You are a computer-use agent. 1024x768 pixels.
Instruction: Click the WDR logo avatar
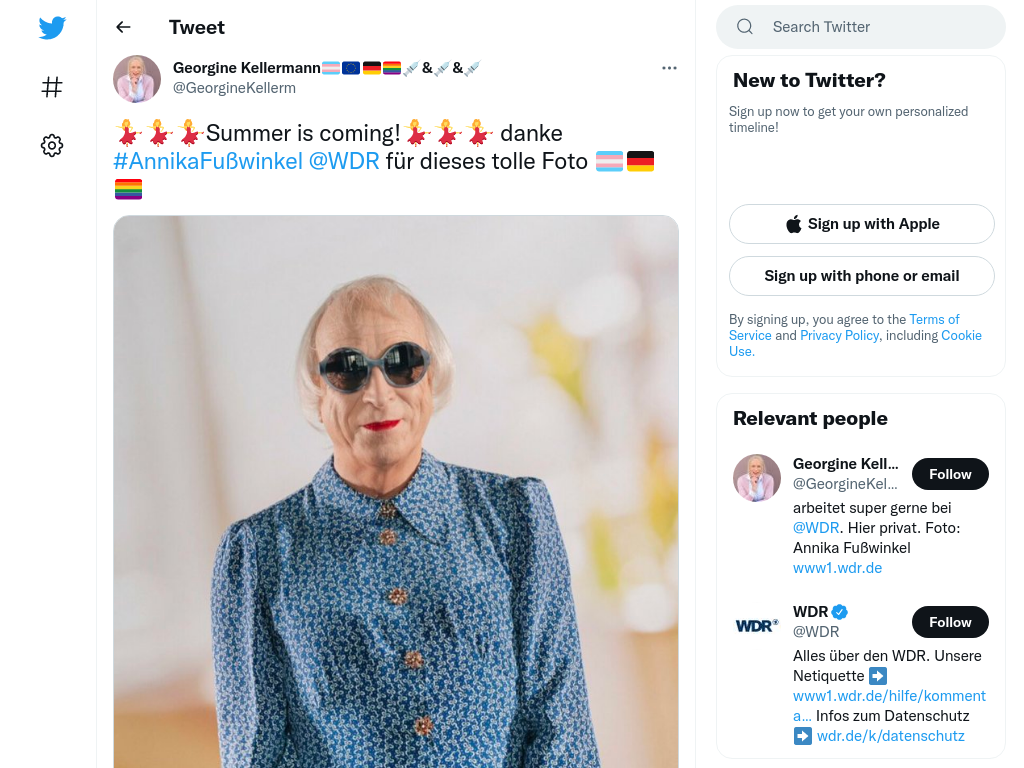click(757, 625)
